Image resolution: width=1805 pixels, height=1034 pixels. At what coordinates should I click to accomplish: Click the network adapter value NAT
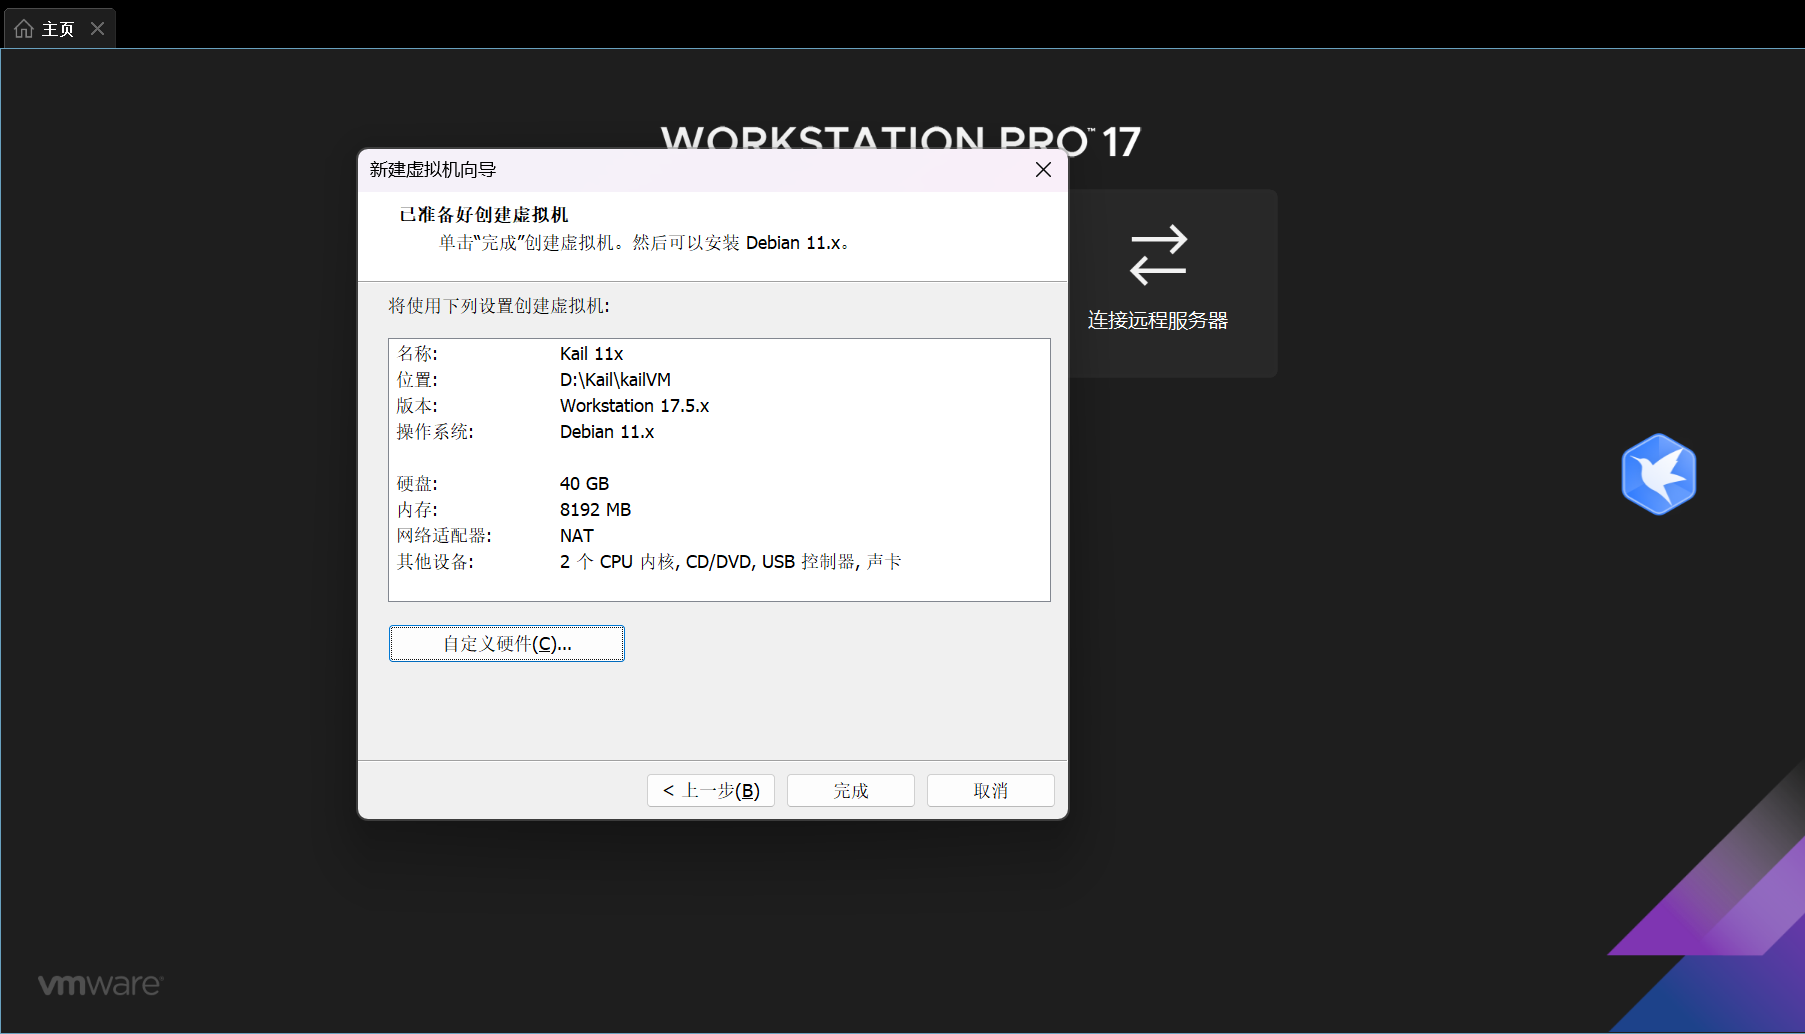click(x=576, y=536)
